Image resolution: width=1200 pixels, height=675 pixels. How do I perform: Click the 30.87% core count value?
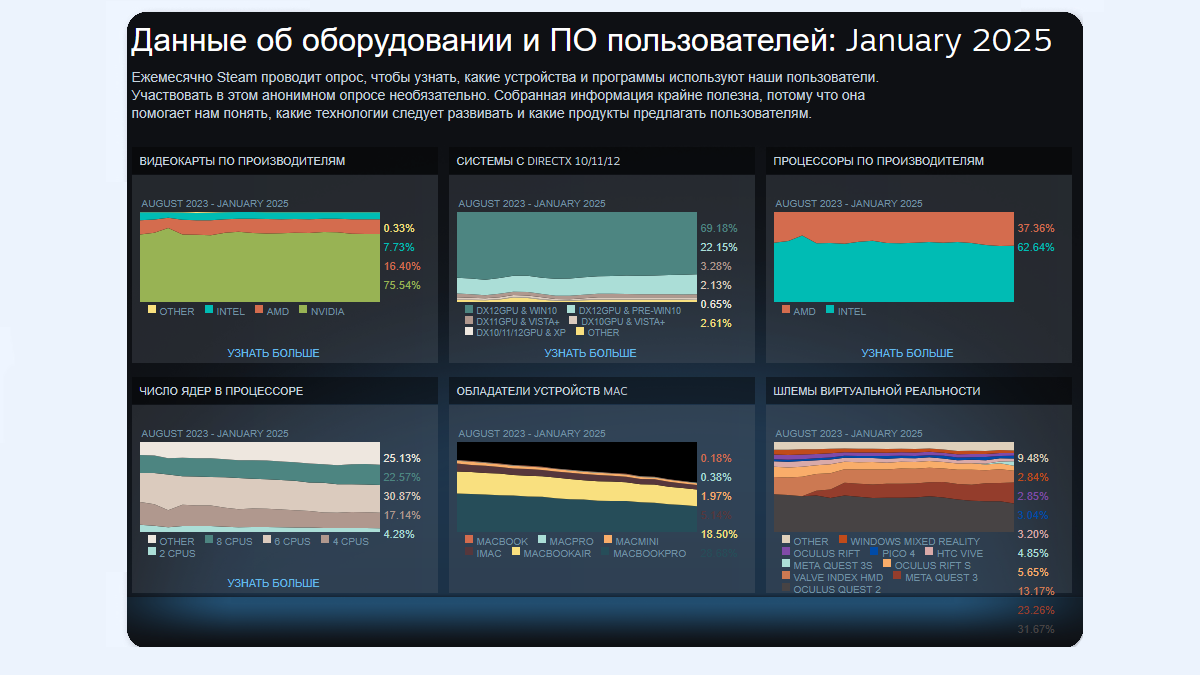(402, 496)
